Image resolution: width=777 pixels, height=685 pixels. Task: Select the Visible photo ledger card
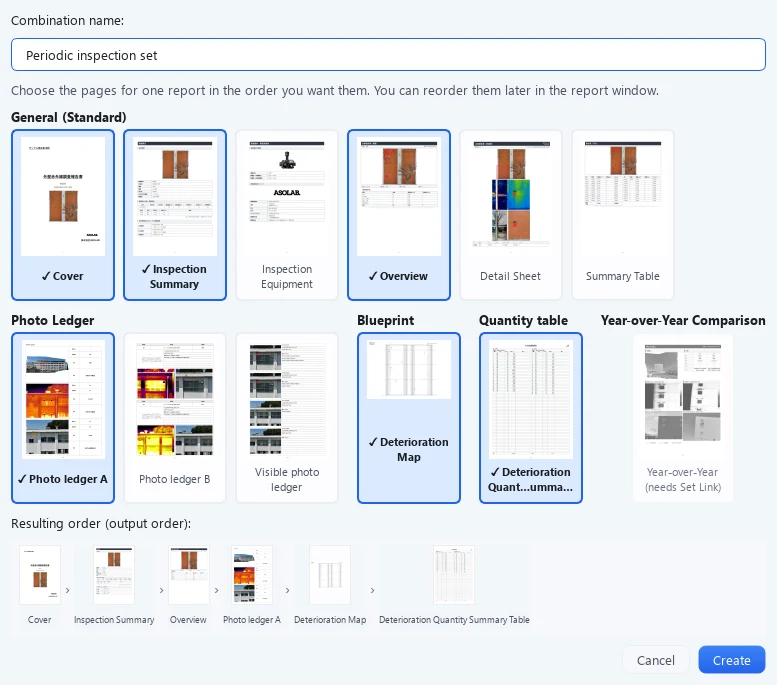click(287, 418)
